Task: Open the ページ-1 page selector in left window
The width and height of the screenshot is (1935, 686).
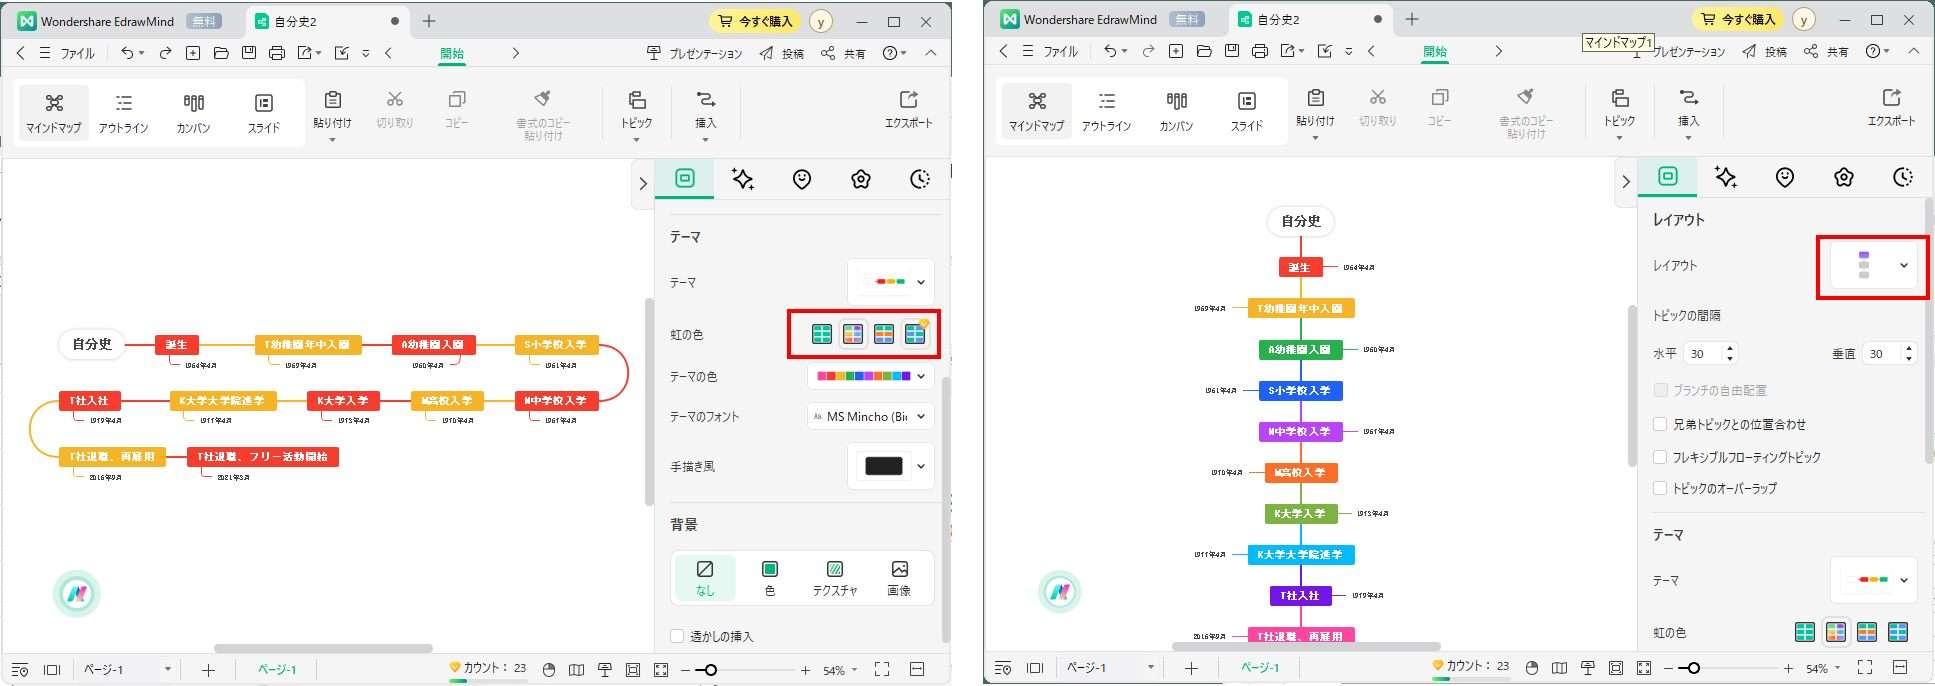Action: point(127,669)
